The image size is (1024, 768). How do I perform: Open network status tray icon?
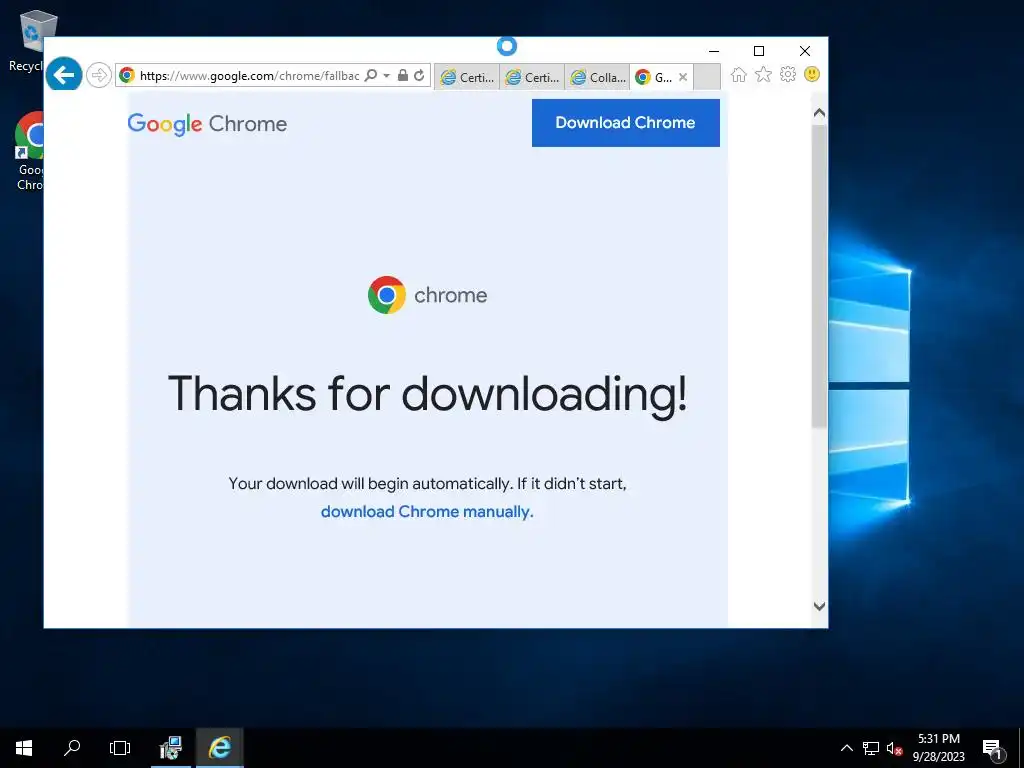(871, 748)
